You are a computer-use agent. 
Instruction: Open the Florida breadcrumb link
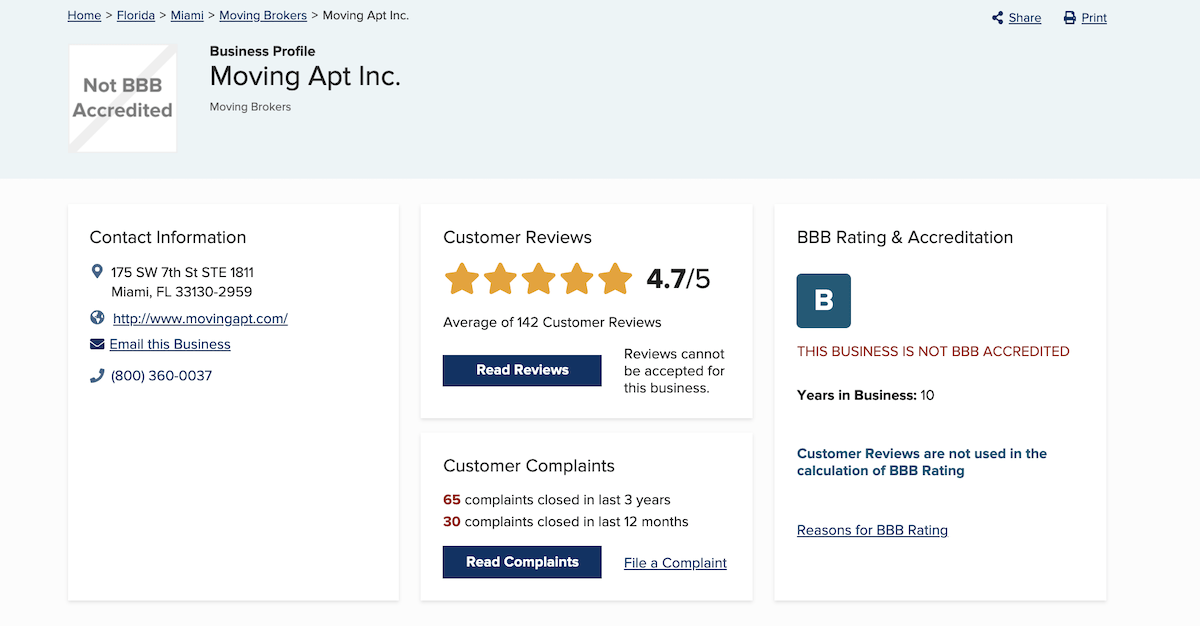(x=136, y=16)
